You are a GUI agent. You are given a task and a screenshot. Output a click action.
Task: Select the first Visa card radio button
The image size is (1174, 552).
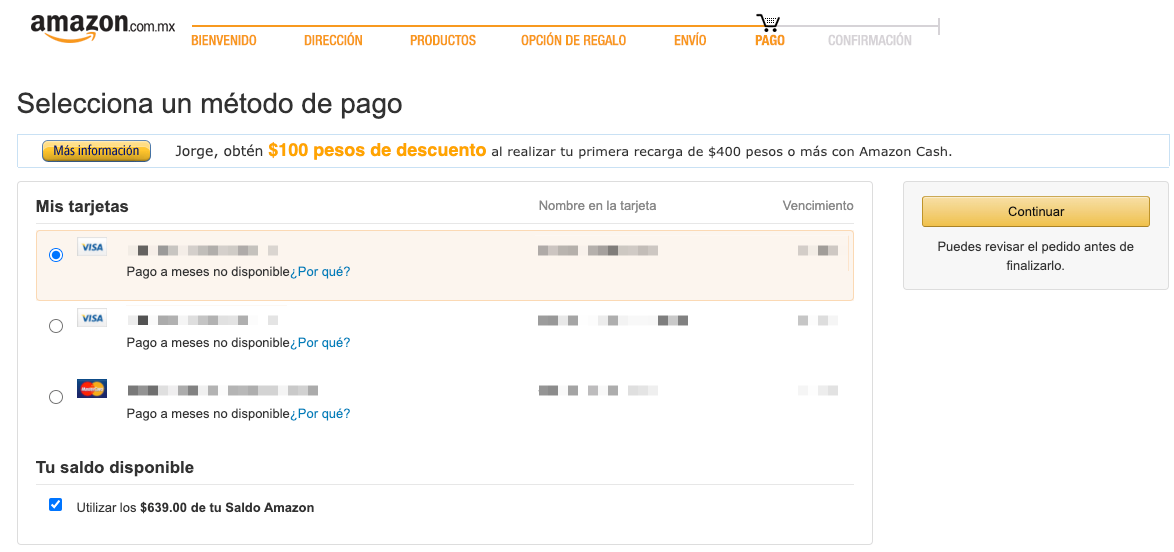(x=55, y=255)
